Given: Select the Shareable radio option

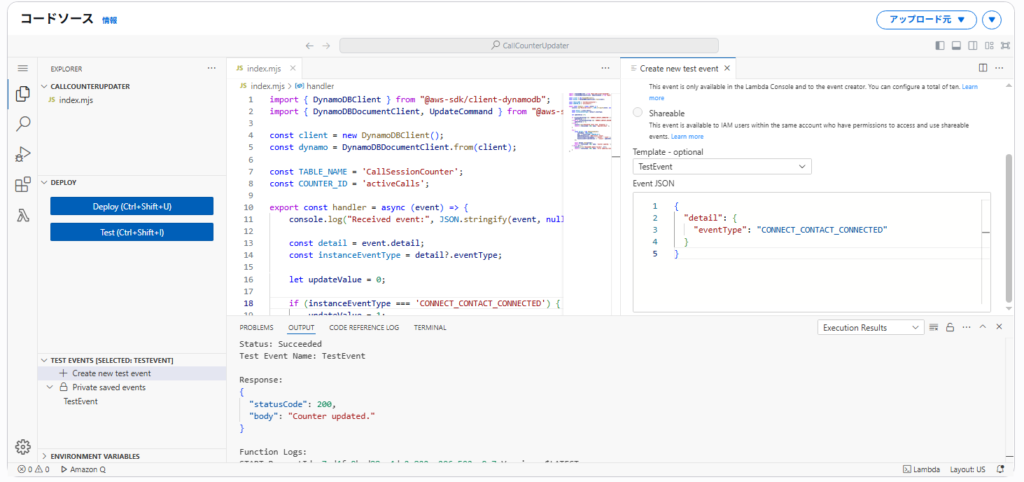Looking at the screenshot, I should [638, 114].
